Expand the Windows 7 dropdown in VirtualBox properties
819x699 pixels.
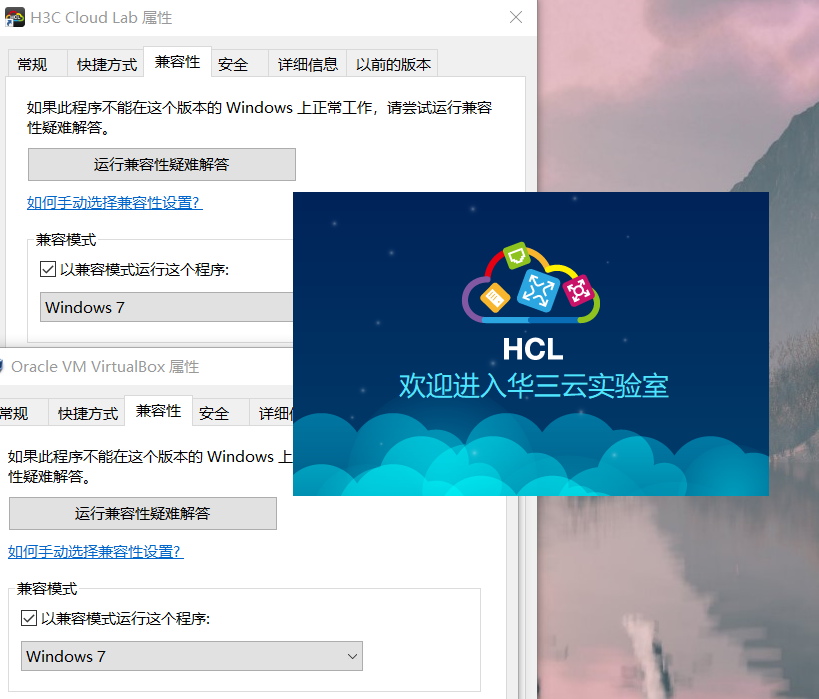(x=192, y=656)
